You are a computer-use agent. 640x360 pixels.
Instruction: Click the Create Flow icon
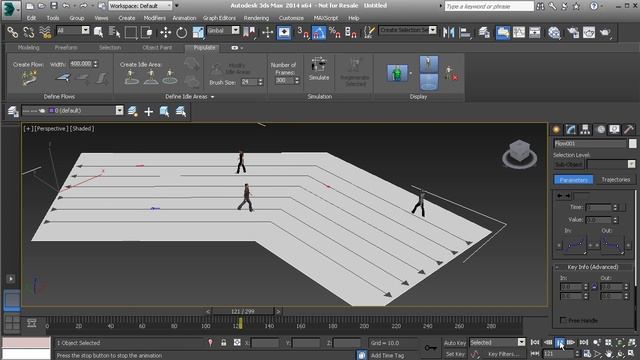pos(29,78)
